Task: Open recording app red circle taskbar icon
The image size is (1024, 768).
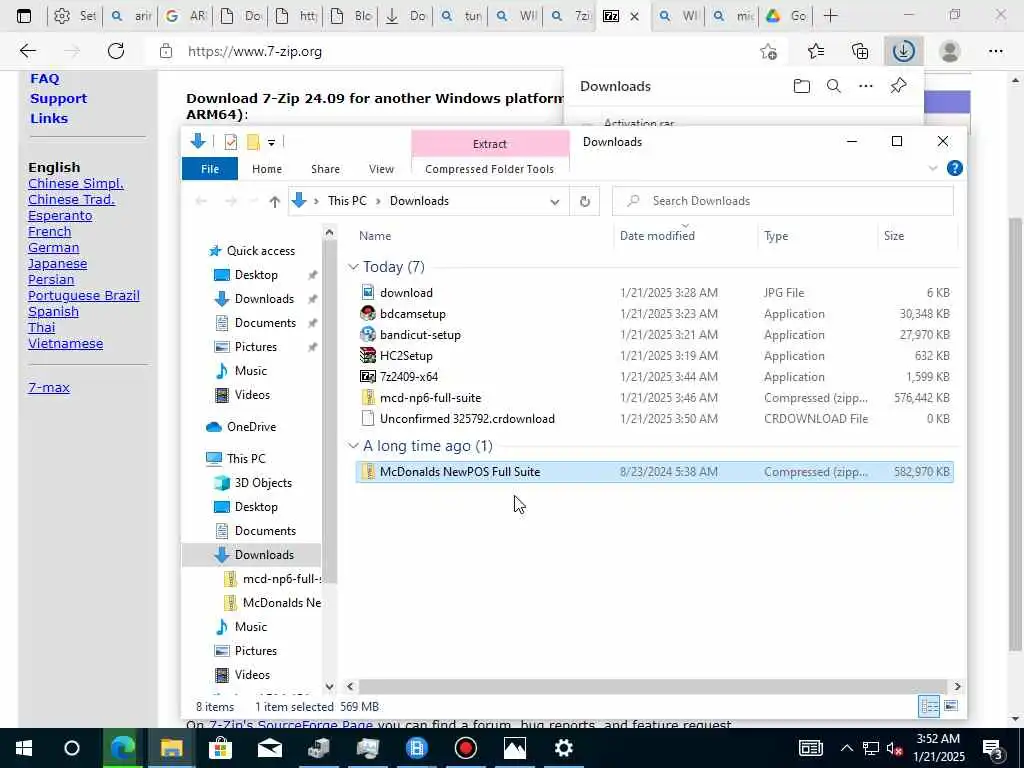Action: click(466, 748)
